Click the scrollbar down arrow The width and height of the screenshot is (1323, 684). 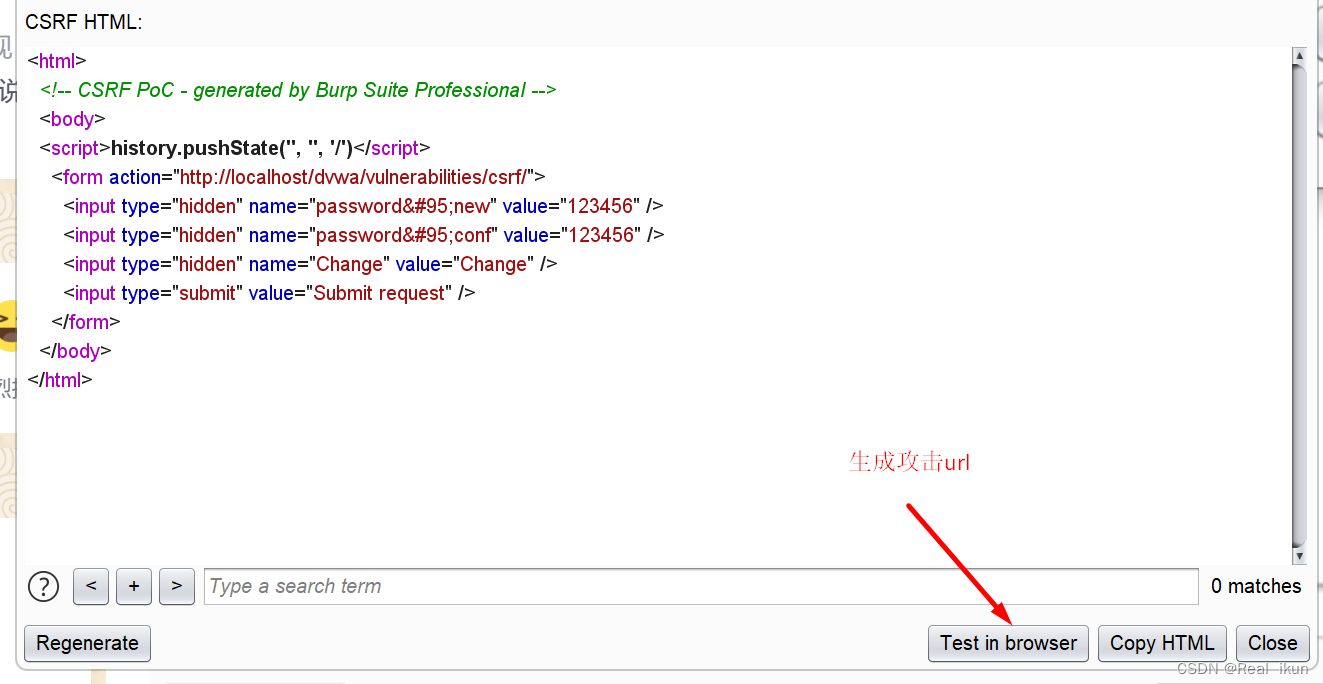click(x=1299, y=556)
